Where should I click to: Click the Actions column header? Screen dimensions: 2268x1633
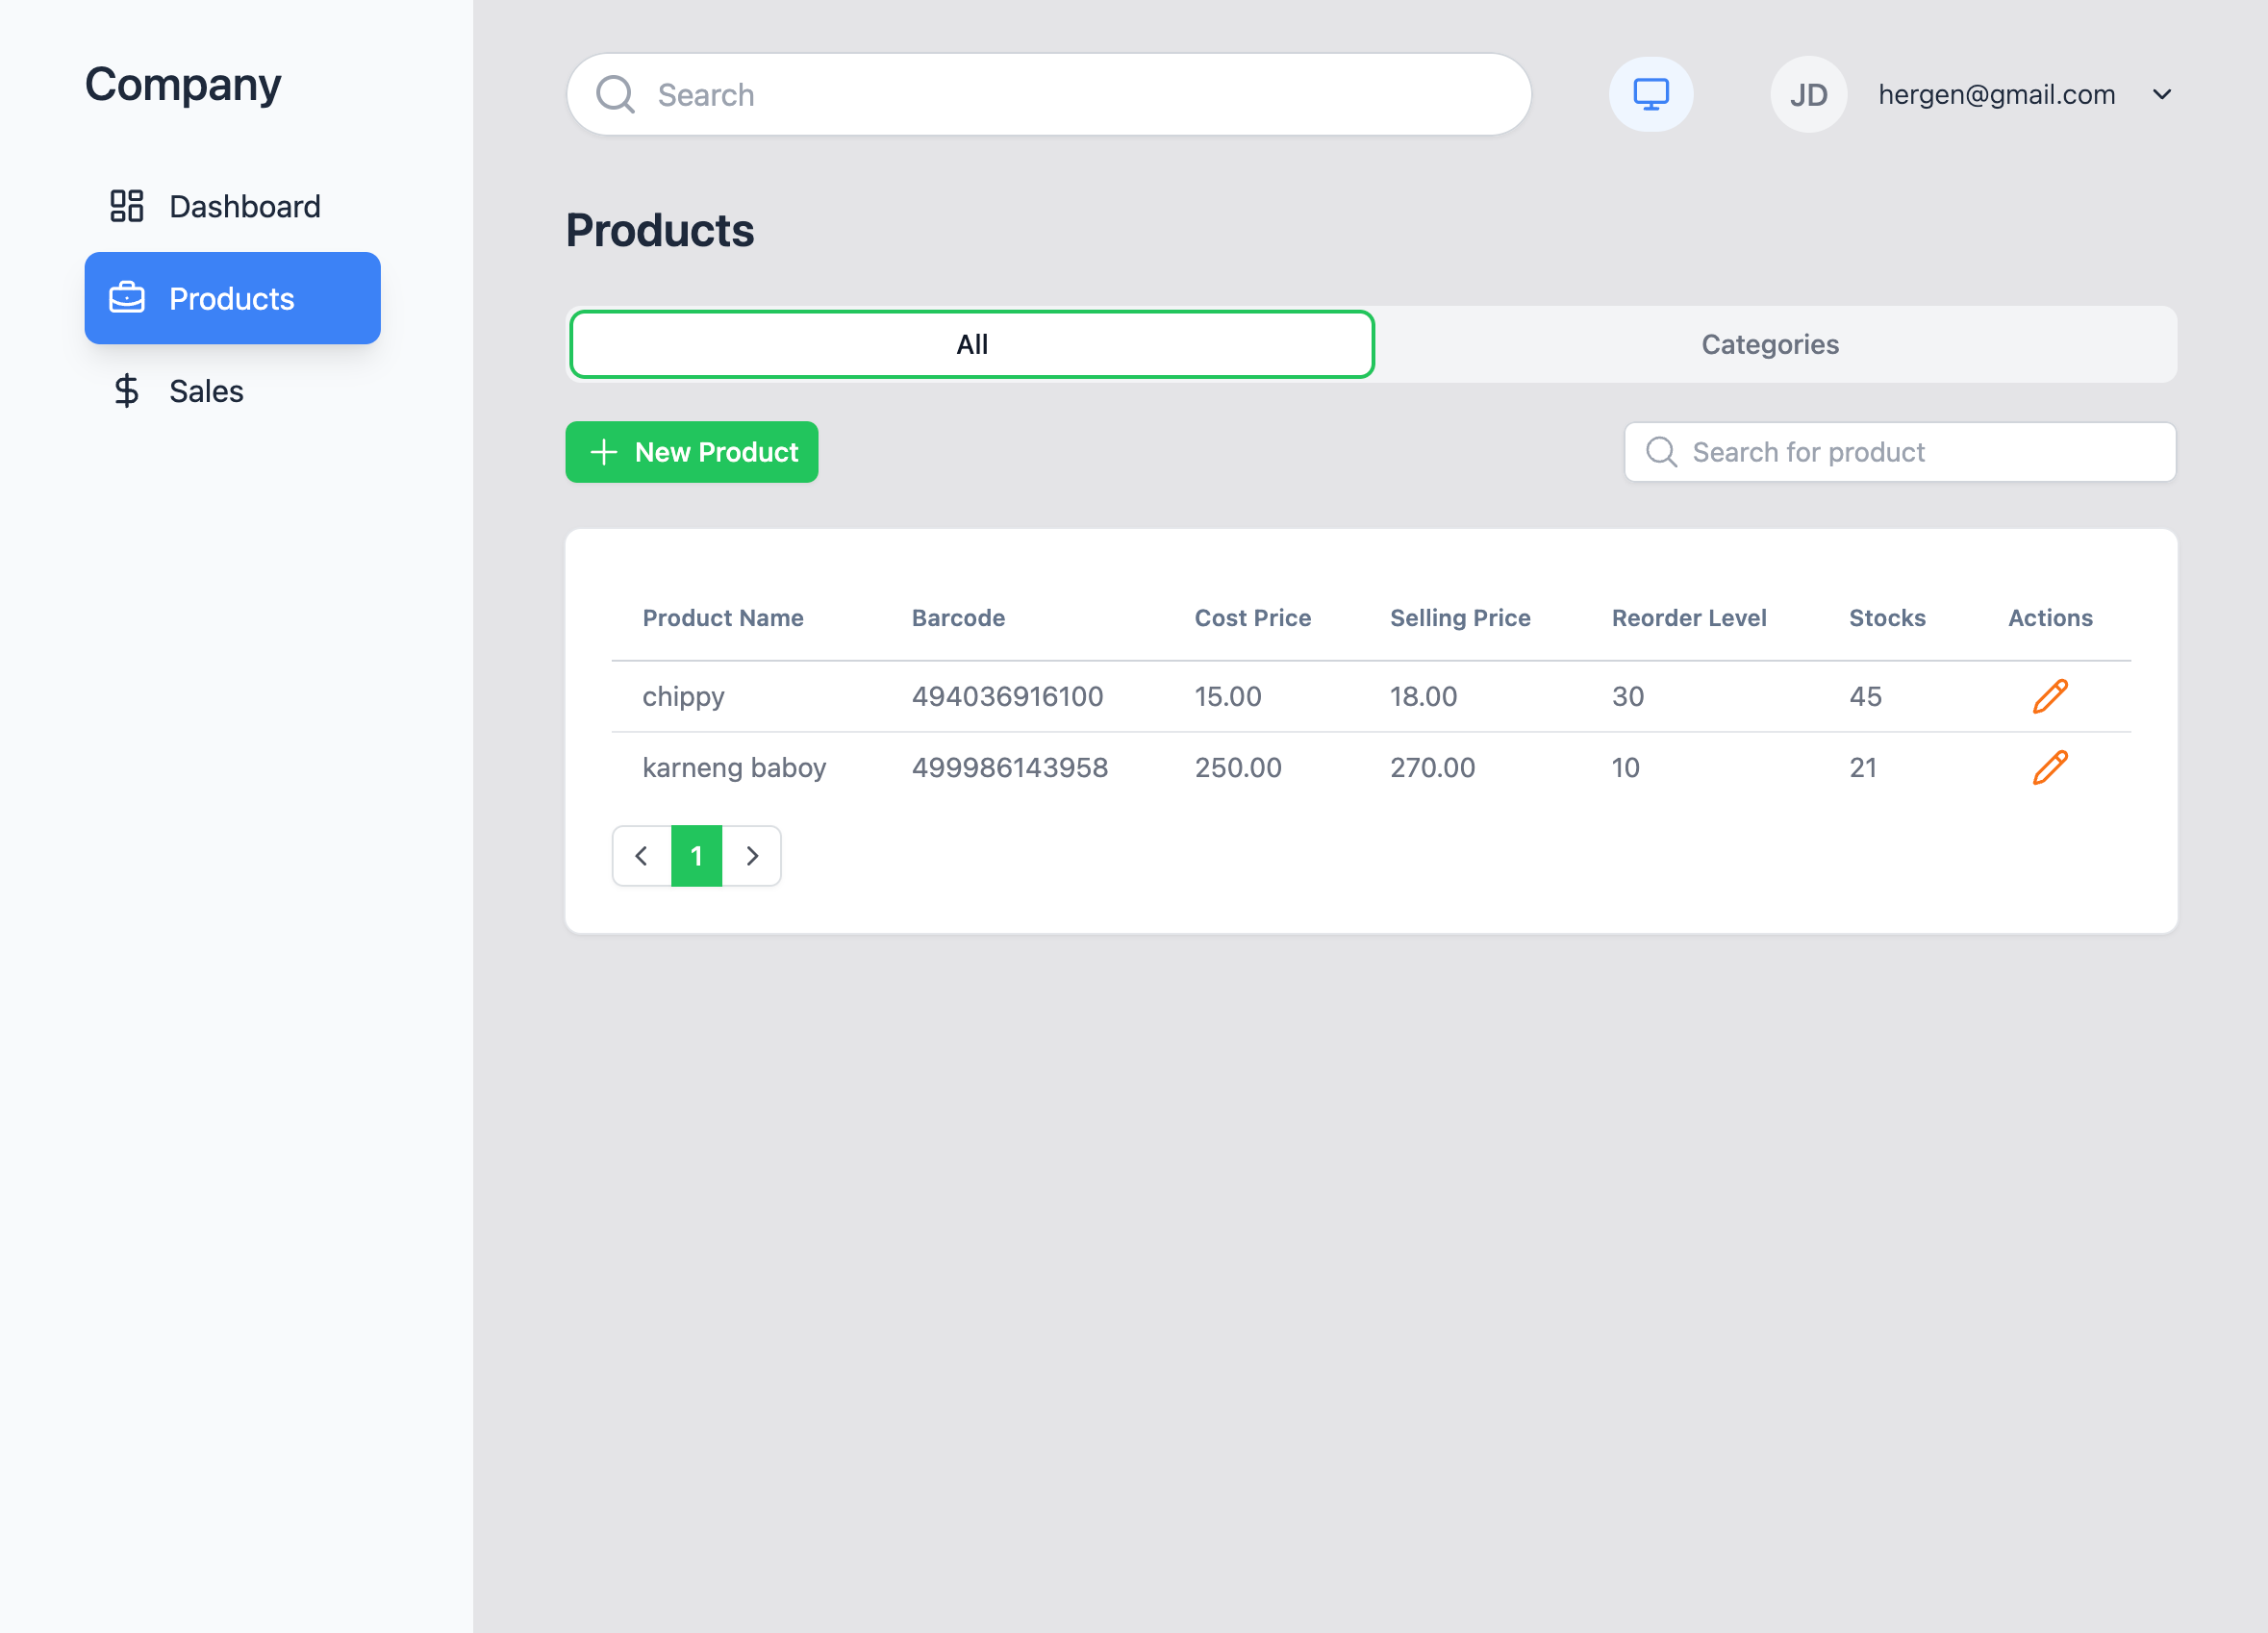coord(2050,618)
